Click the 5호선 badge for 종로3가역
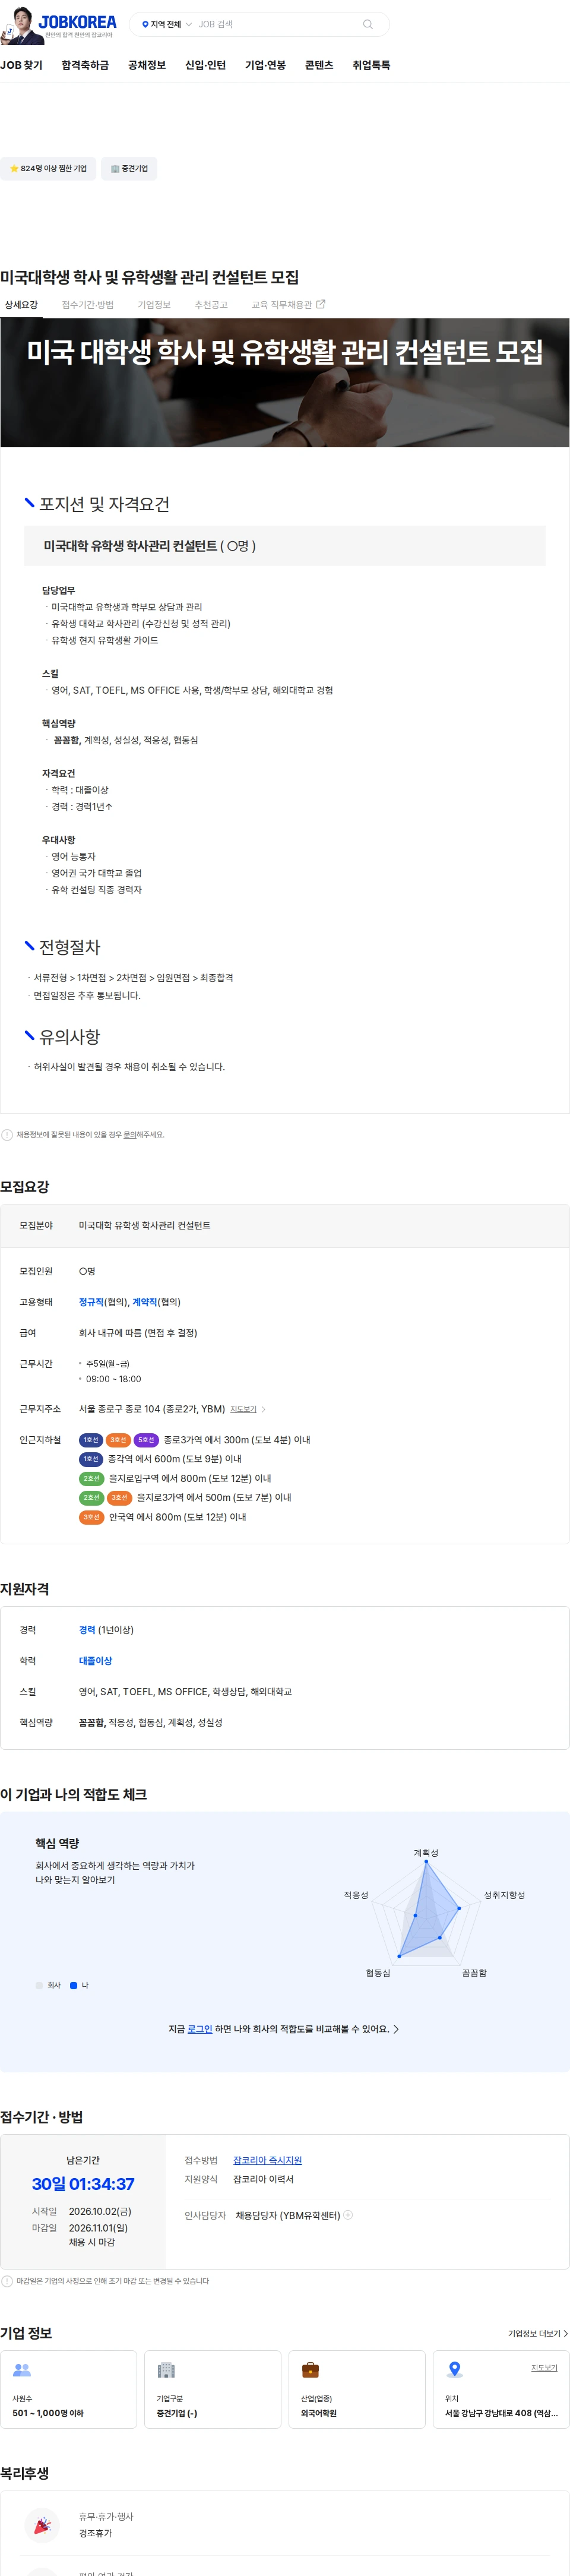The width and height of the screenshot is (570, 2576). [146, 1440]
